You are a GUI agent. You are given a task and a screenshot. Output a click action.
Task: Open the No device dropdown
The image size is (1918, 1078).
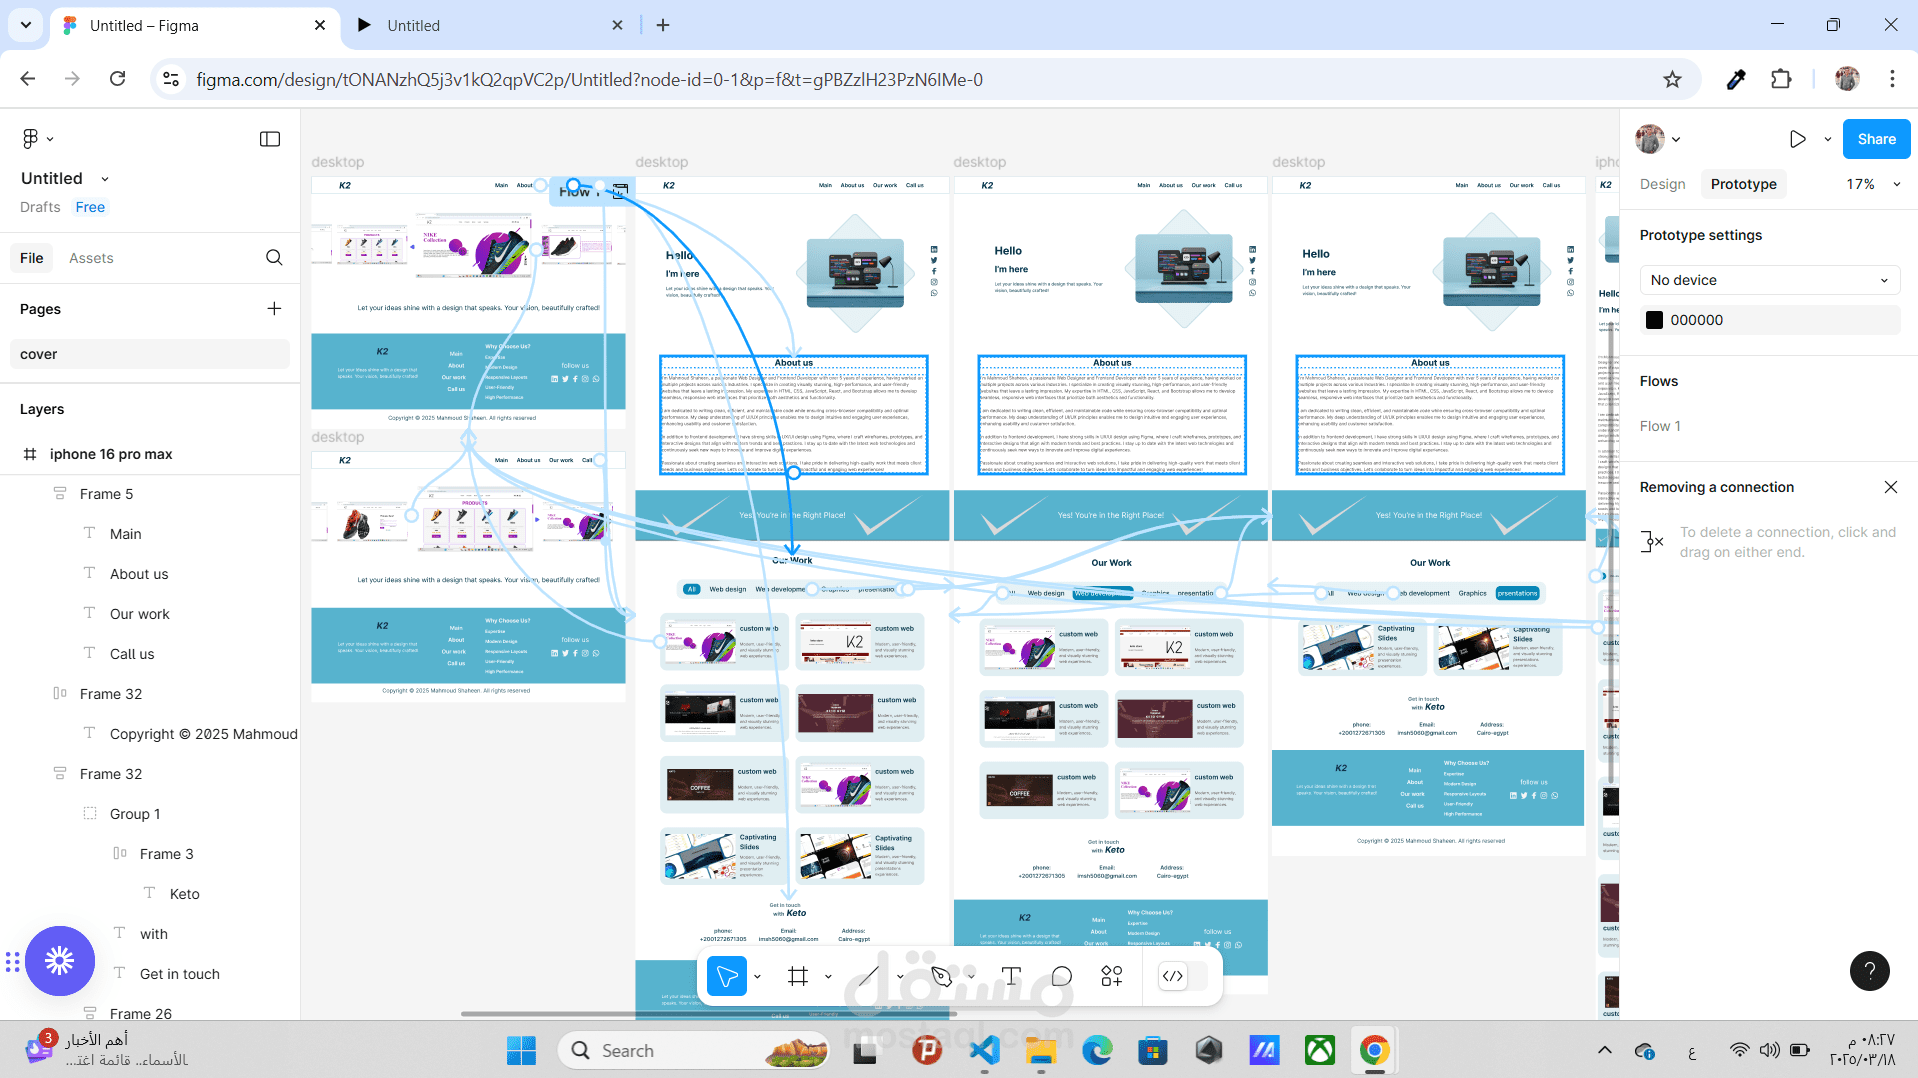tap(1769, 280)
